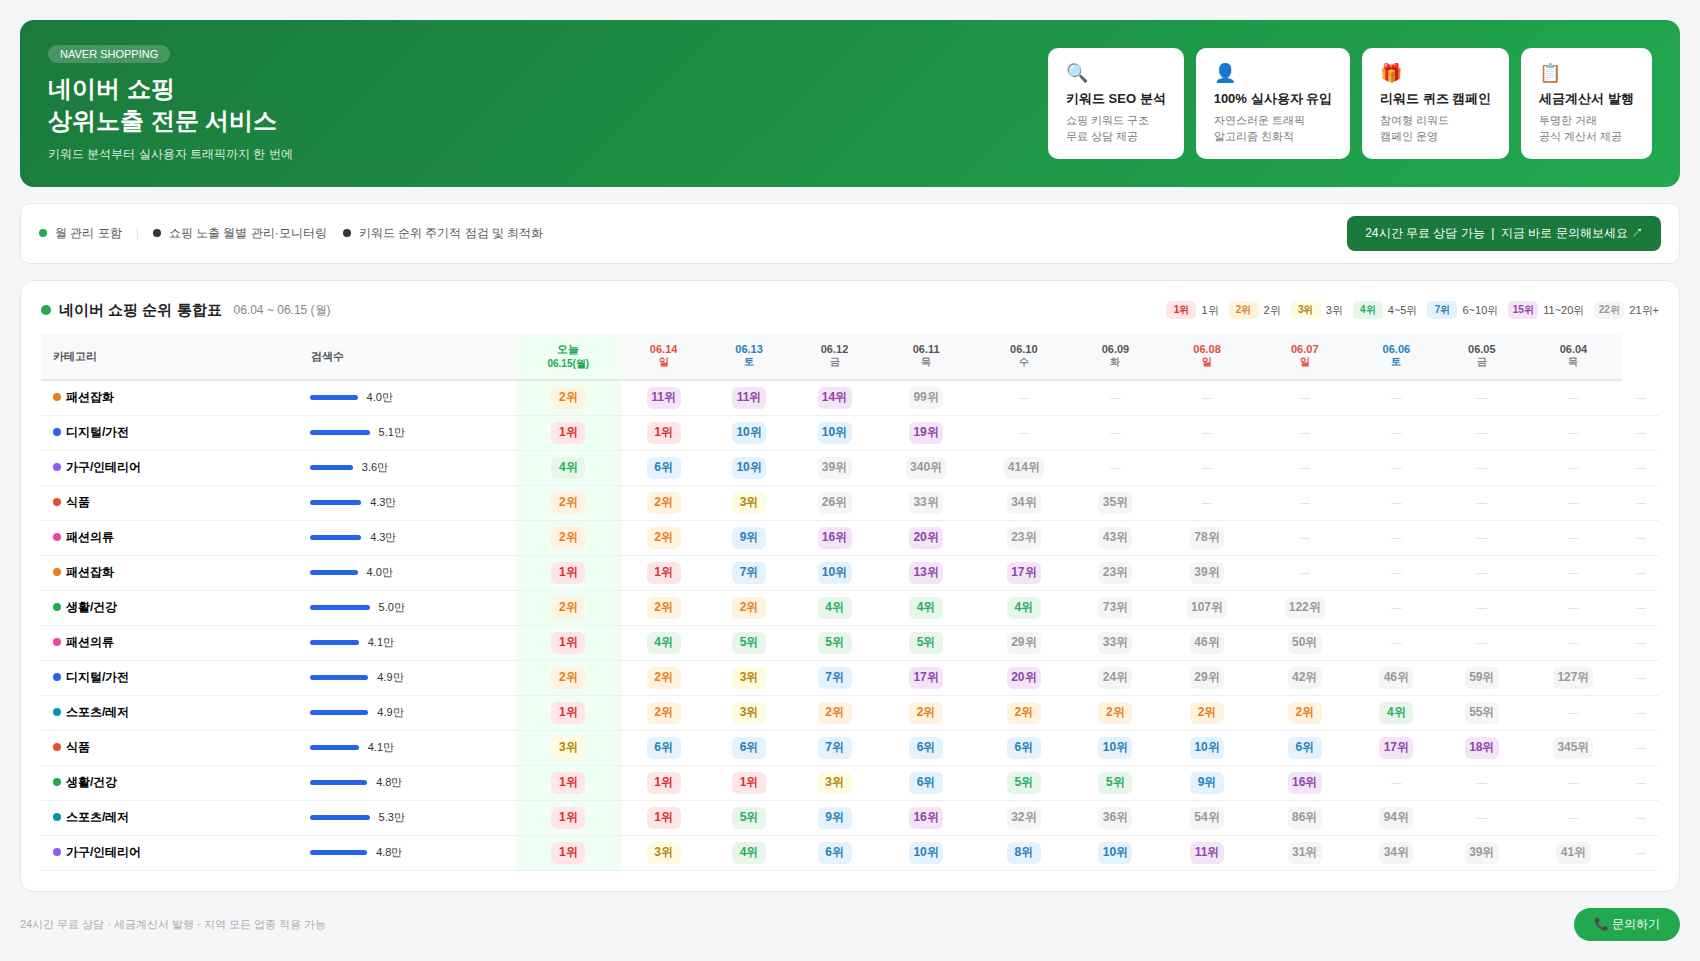Click the 키워드 순위 주기적 점검 및 최적화 tag
Image resolution: width=1700 pixels, height=961 pixels.
[443, 233]
